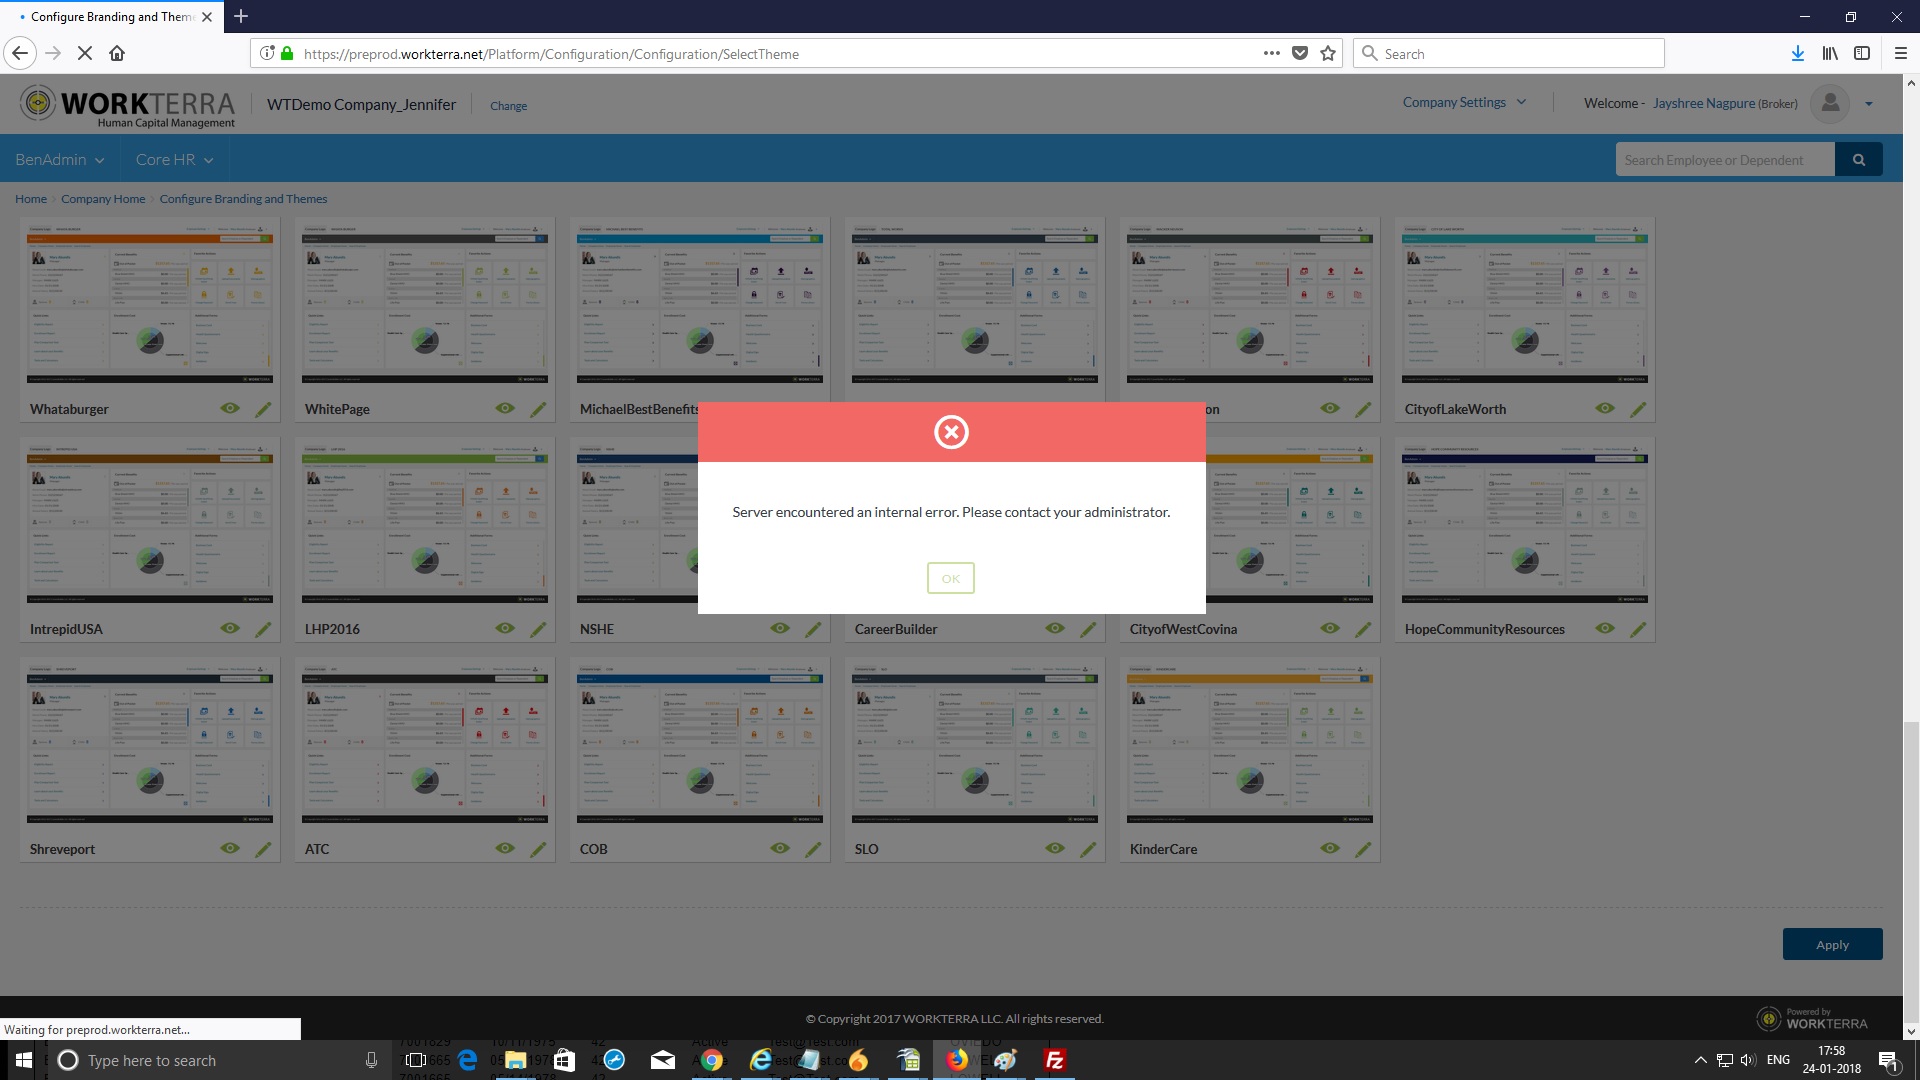
Task: Go to the Company Home breadcrumb link
Action: coord(103,199)
